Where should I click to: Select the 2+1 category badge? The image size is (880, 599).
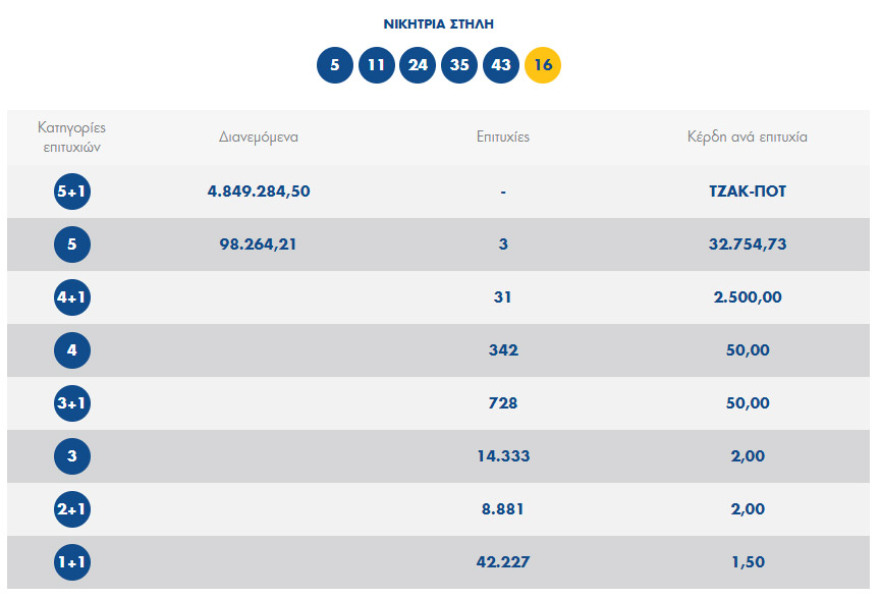click(72, 509)
